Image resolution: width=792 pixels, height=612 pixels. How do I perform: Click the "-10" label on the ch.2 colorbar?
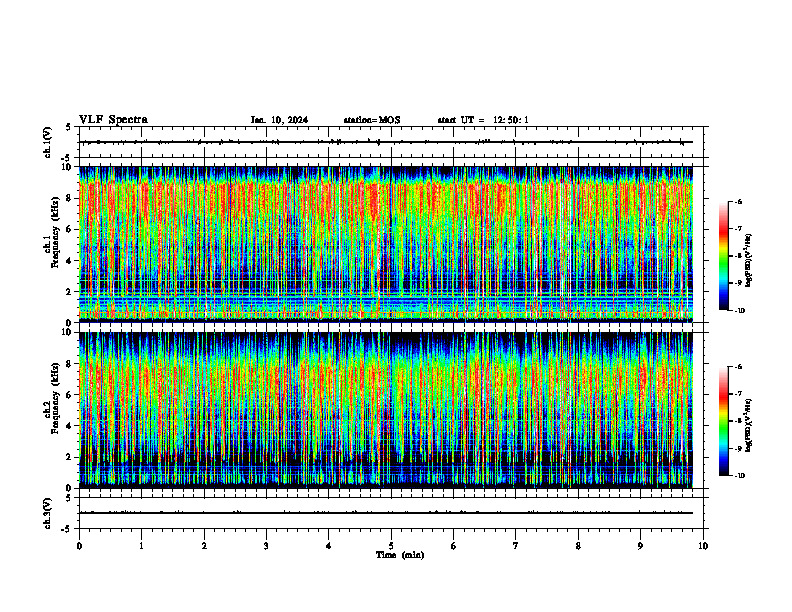click(x=739, y=476)
